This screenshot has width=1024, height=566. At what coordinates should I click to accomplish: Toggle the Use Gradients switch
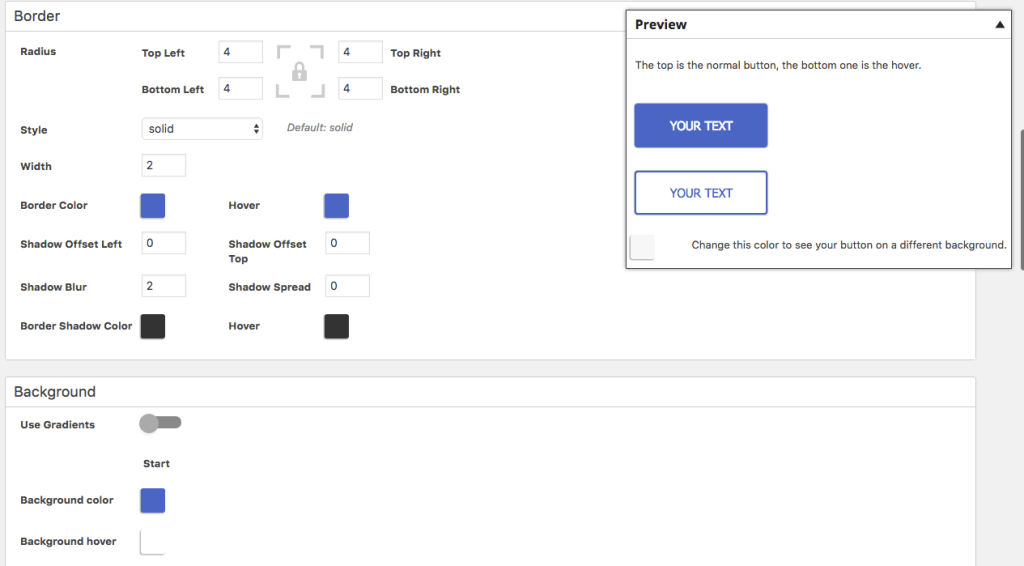pos(160,423)
